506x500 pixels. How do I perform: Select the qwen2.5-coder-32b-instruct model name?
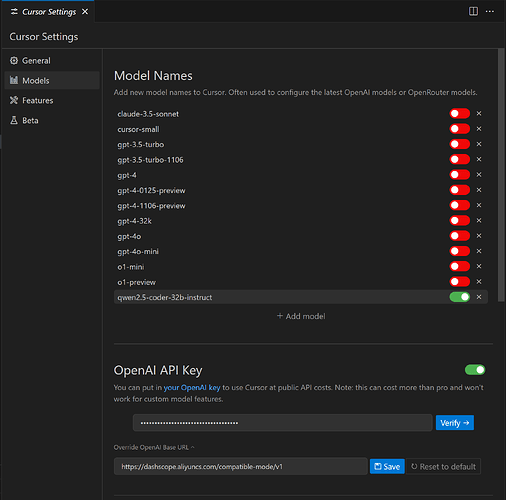pyautogui.click(x=165, y=297)
